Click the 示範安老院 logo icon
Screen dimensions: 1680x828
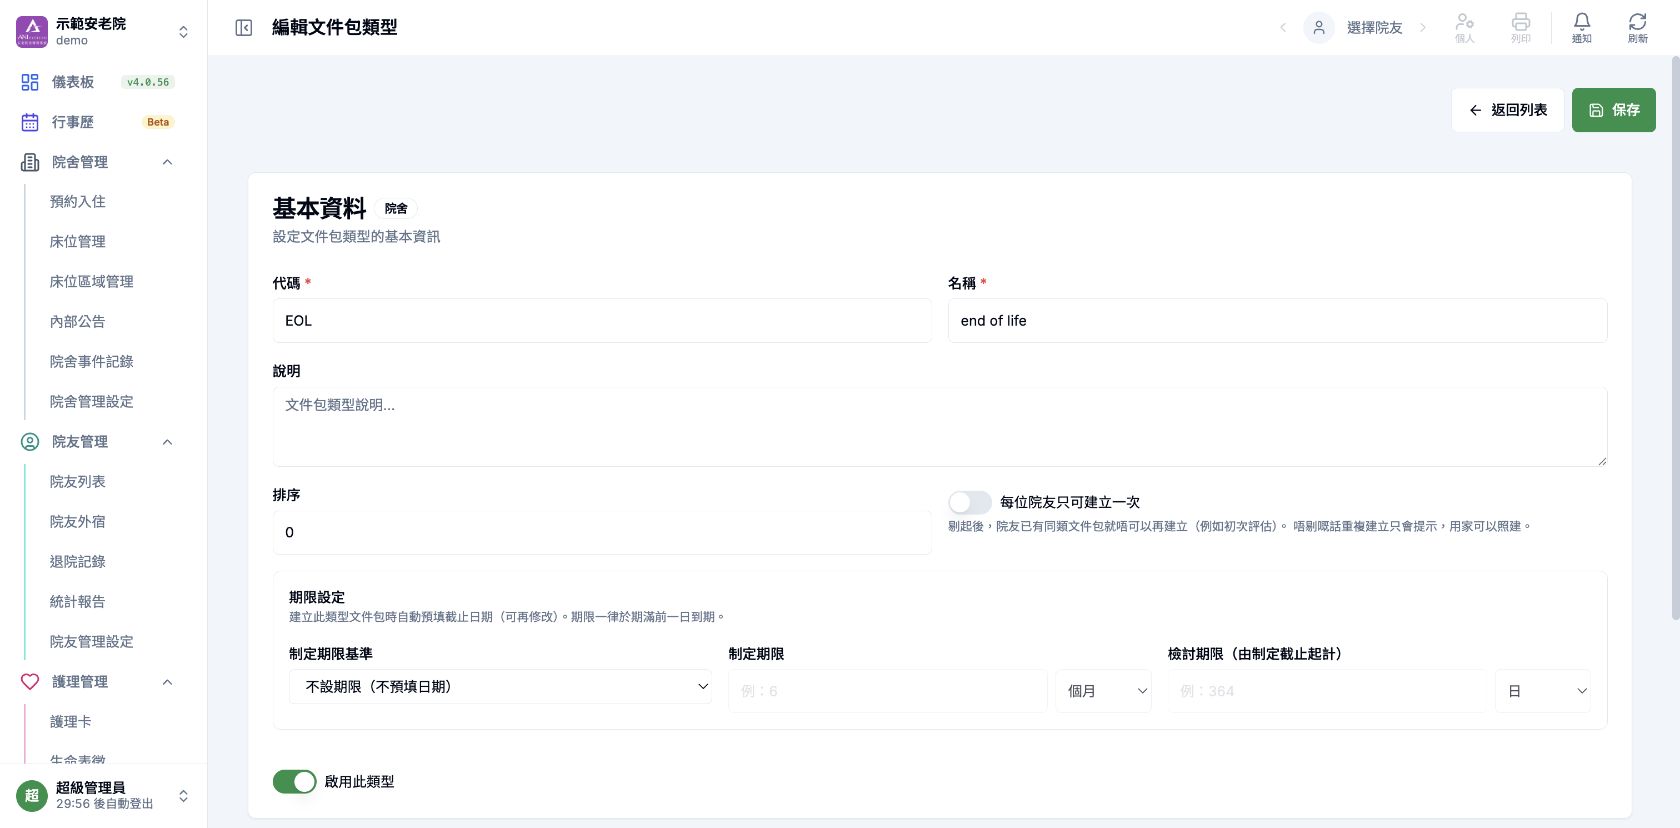pos(32,31)
